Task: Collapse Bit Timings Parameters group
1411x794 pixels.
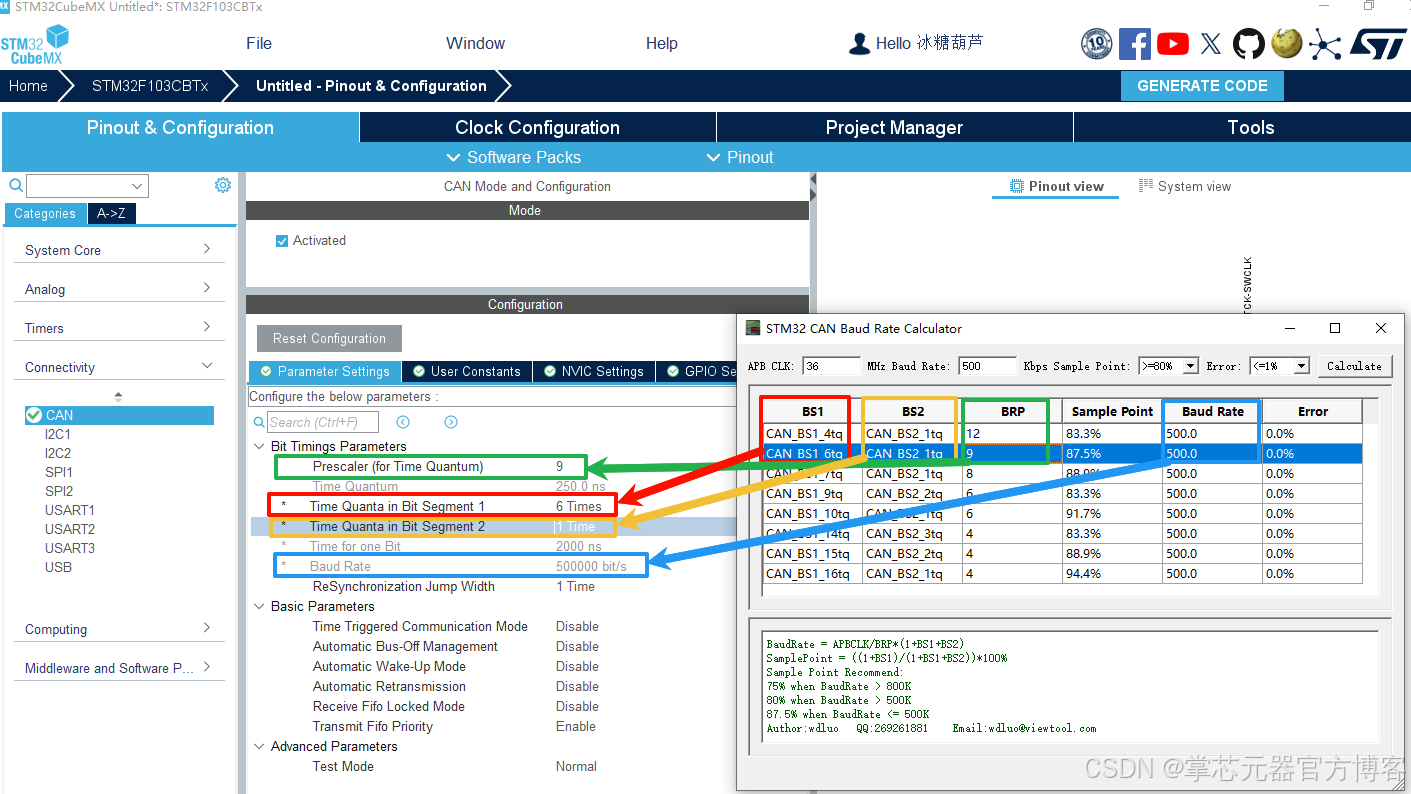Action: pos(259,447)
